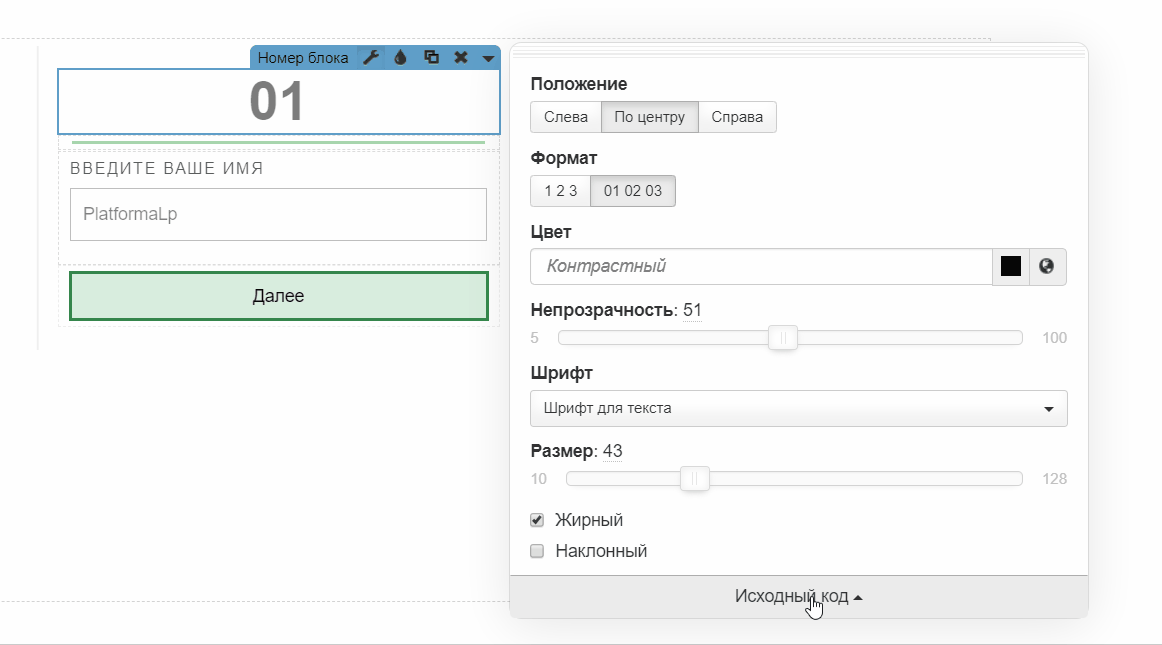Click the Далее button
1162x645 pixels.
[278, 296]
